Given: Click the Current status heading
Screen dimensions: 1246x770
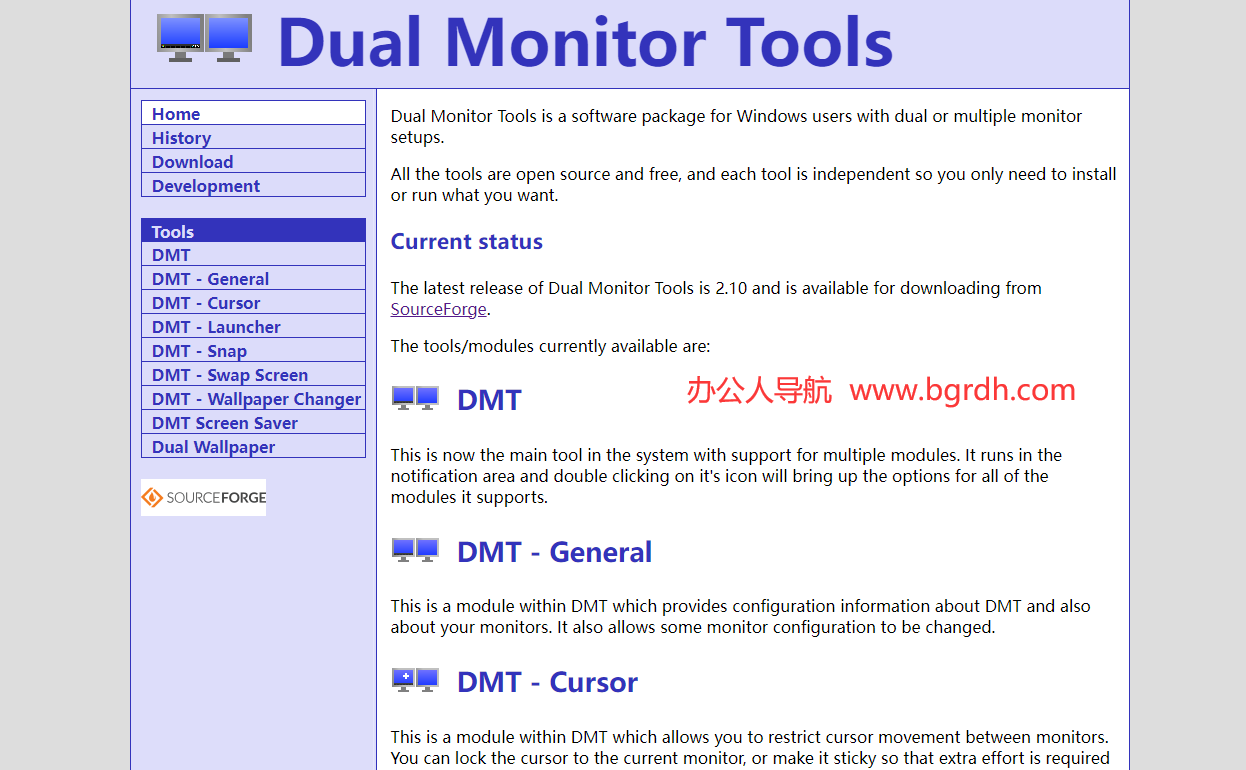Looking at the screenshot, I should coord(467,241).
